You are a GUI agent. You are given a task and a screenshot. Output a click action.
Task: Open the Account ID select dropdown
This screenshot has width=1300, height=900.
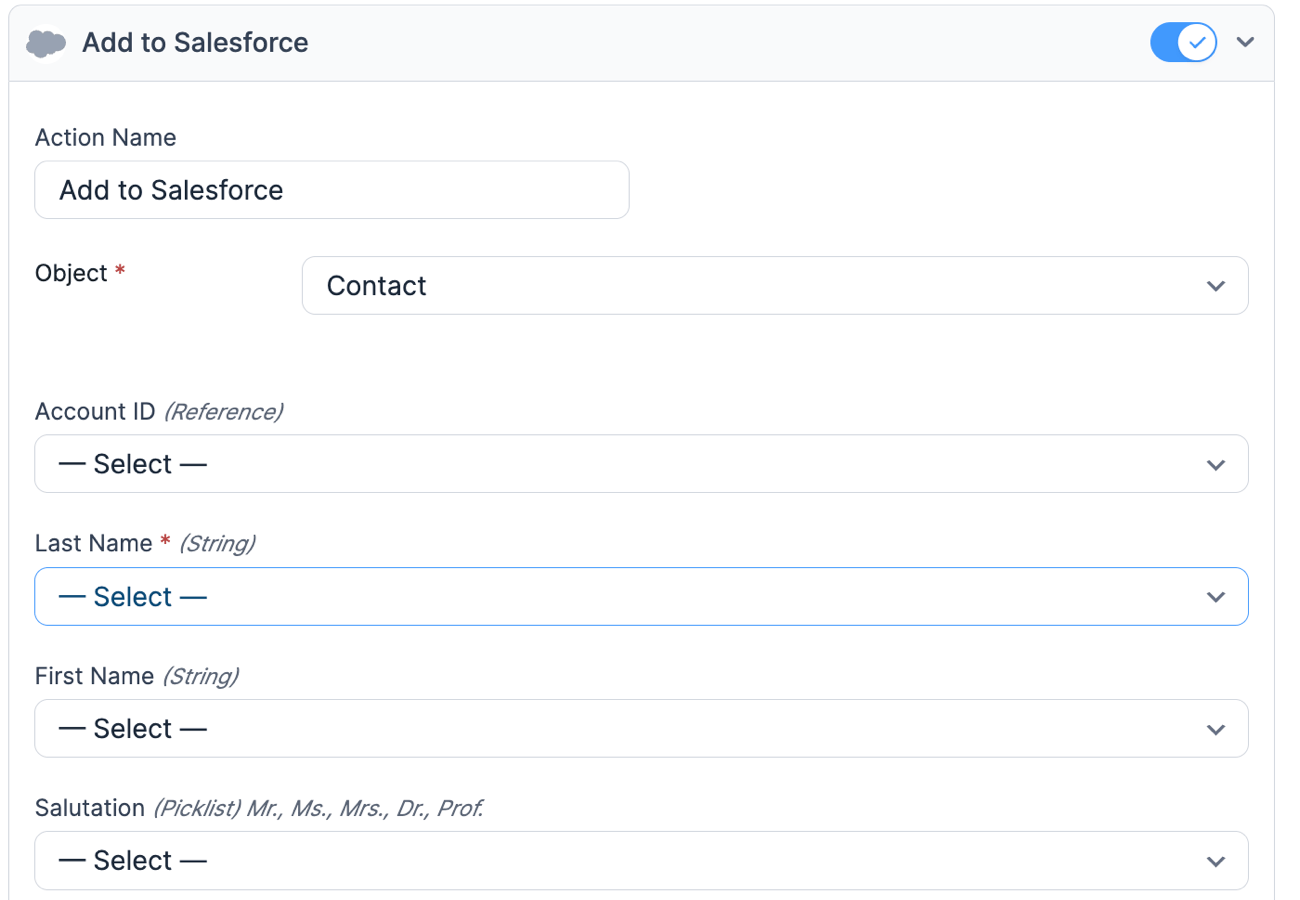click(x=641, y=464)
